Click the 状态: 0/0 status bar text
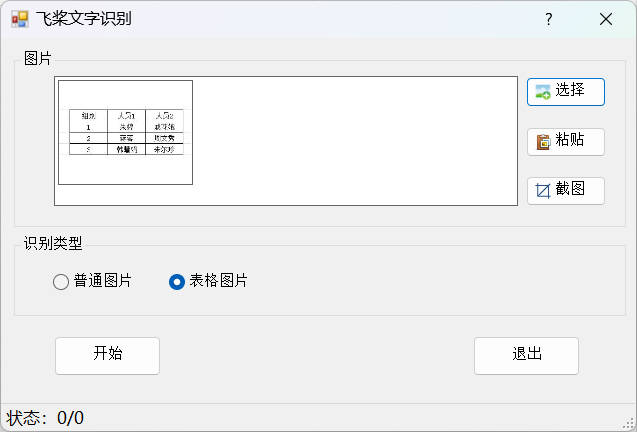637x432 pixels. pyautogui.click(x=46, y=418)
